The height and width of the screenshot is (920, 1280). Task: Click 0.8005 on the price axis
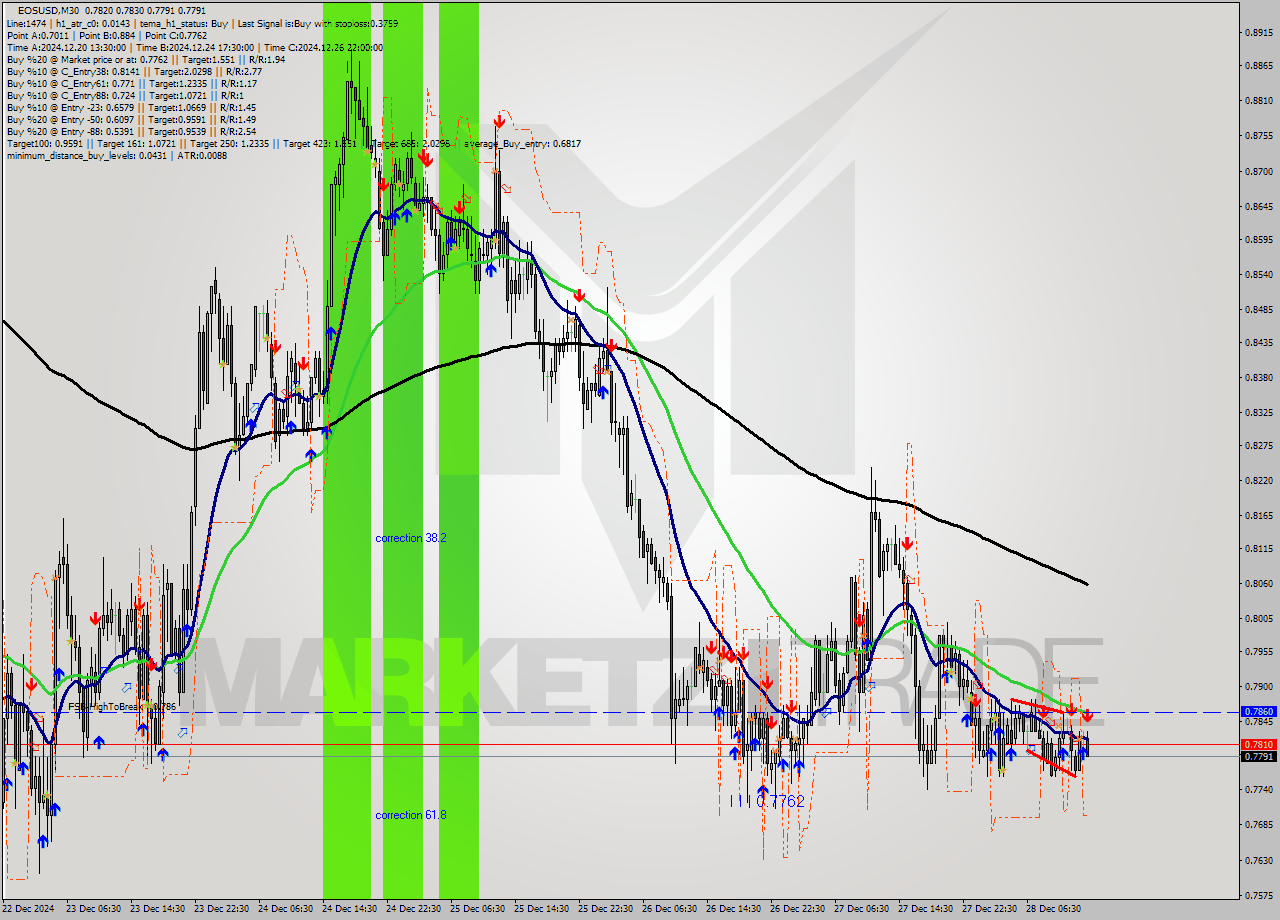pyautogui.click(x=1259, y=618)
